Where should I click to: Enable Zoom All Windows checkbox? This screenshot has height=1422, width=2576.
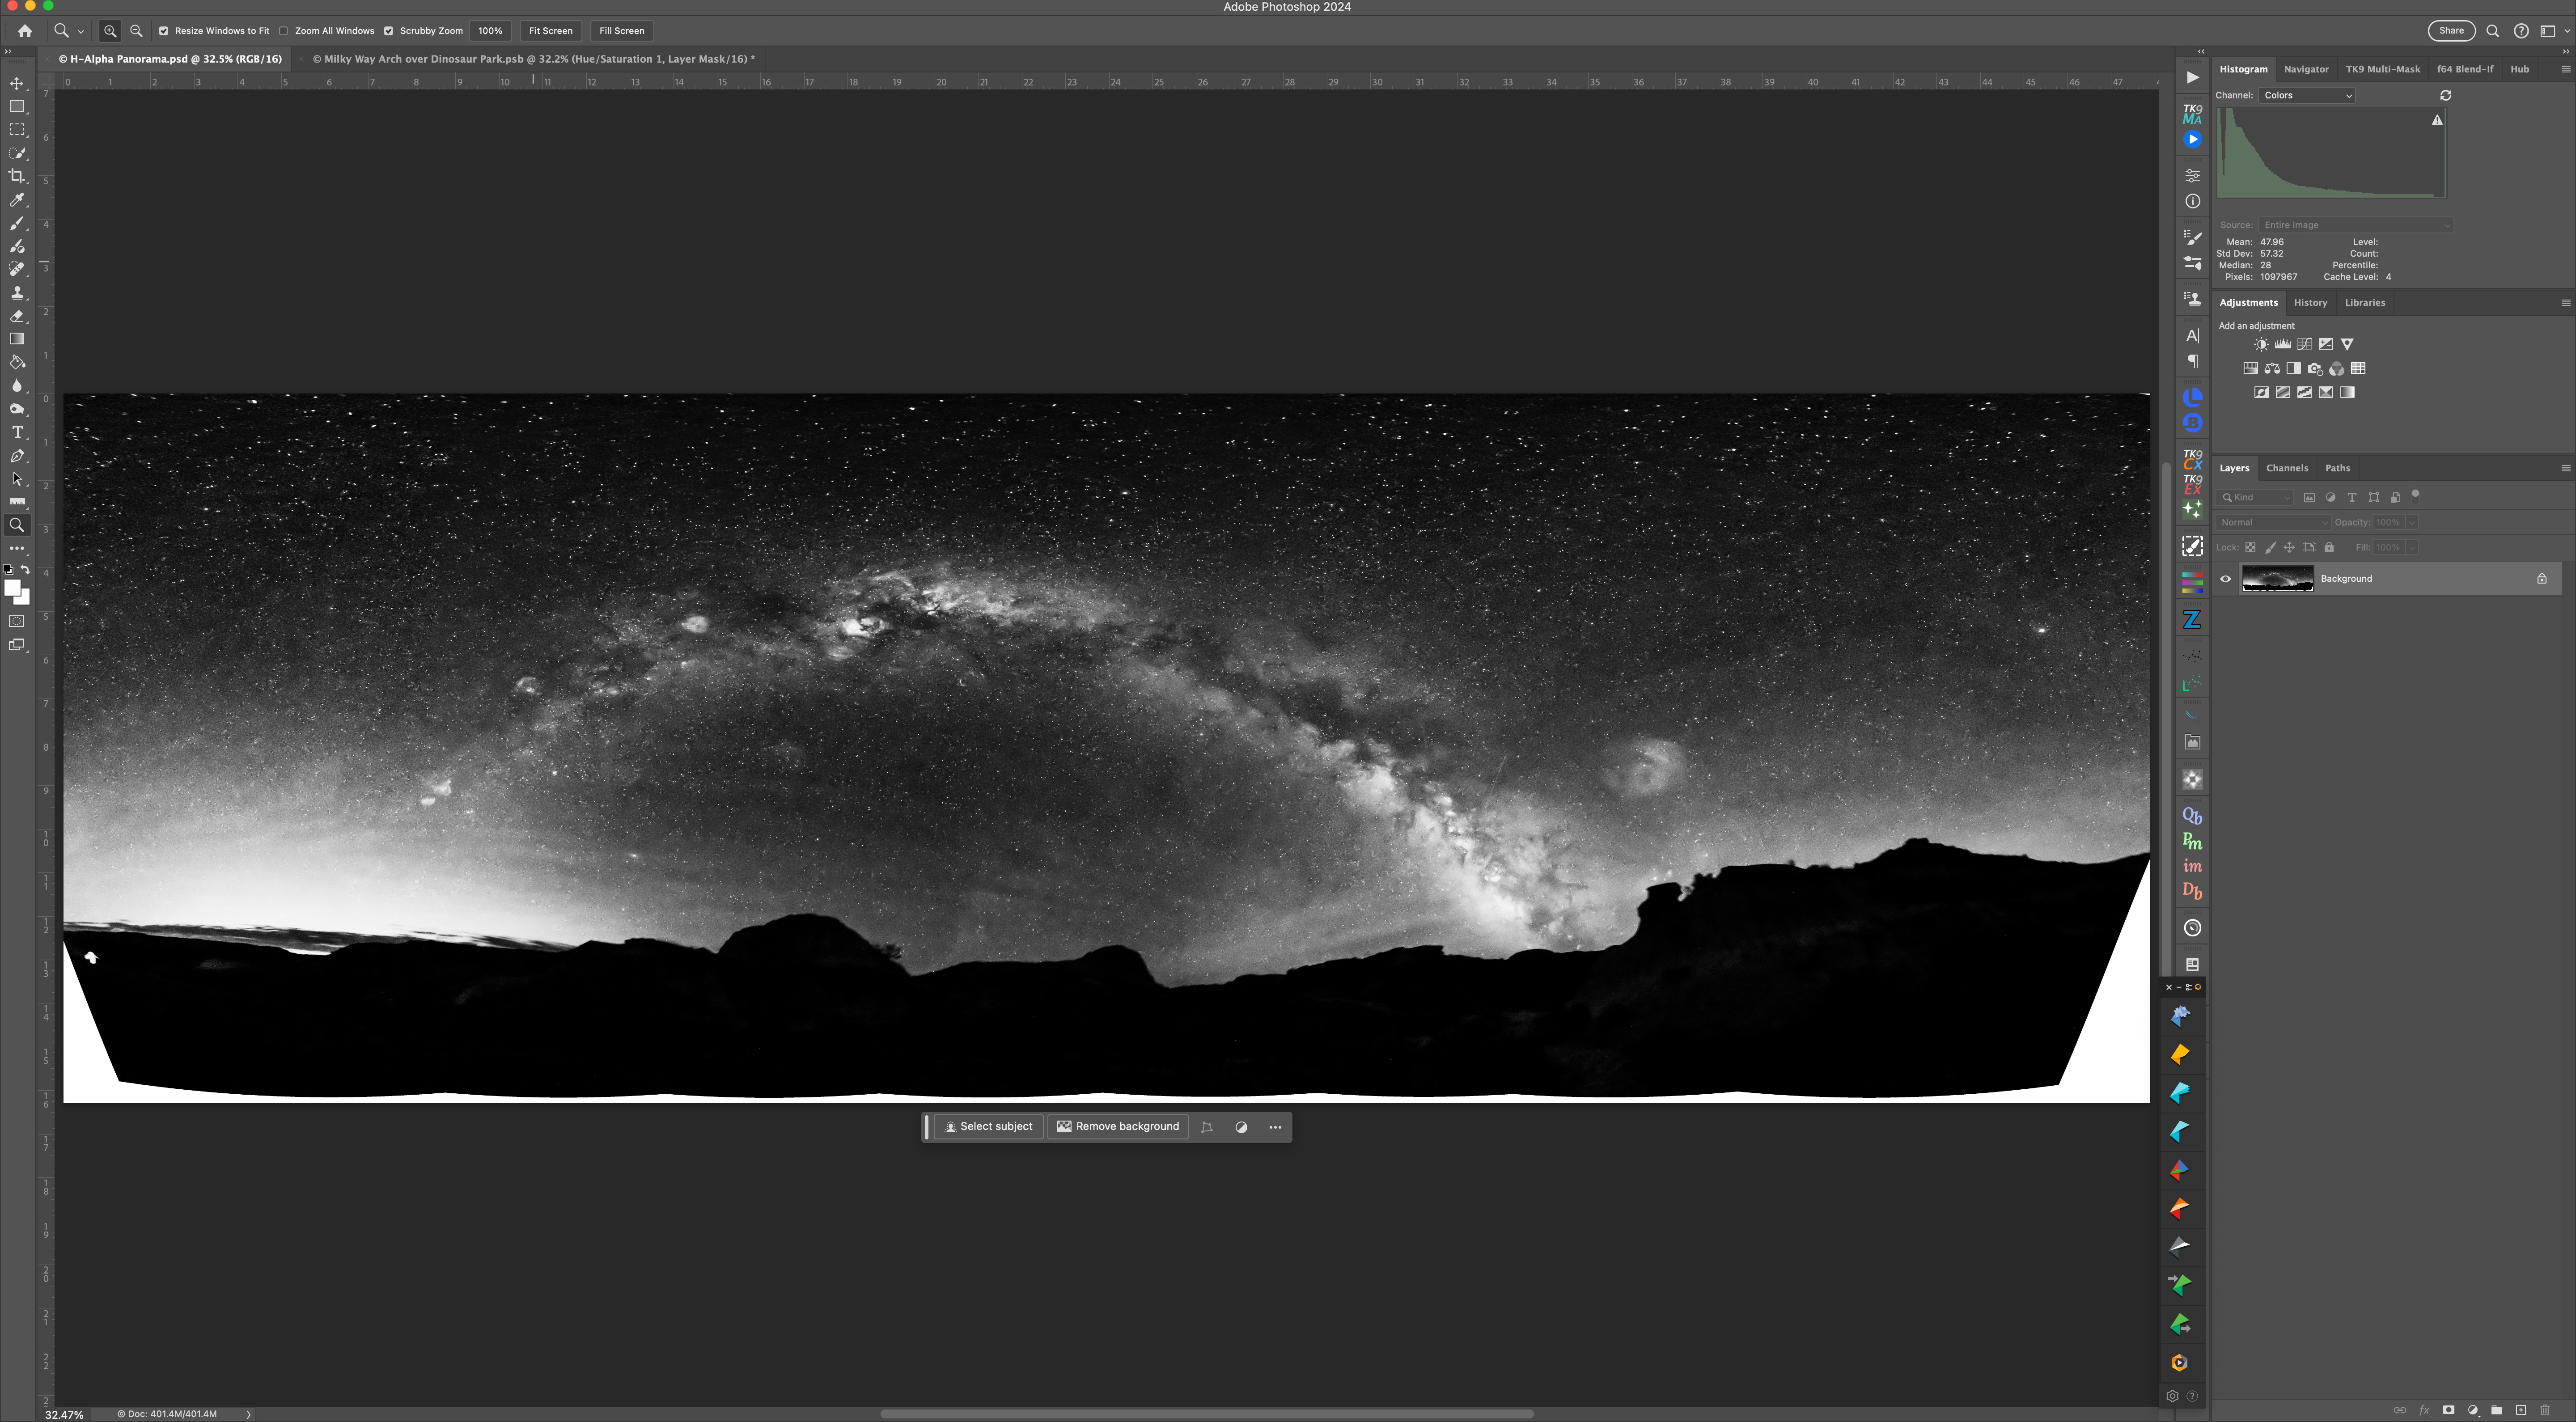pyautogui.click(x=284, y=31)
